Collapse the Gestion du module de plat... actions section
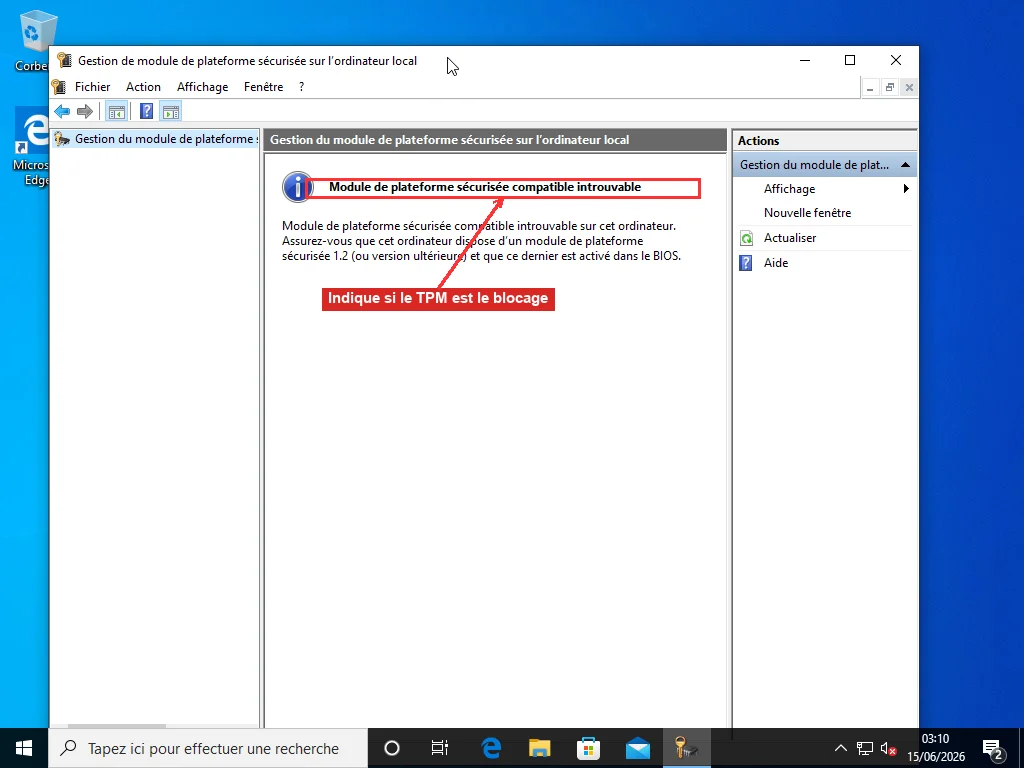Viewport: 1024px width, 768px height. 905,165
